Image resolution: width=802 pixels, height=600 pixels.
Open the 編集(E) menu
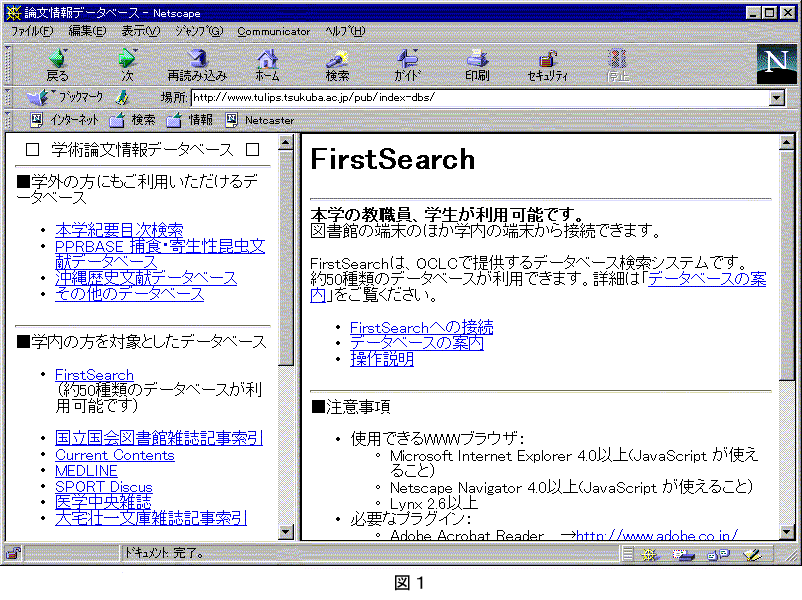(x=87, y=31)
